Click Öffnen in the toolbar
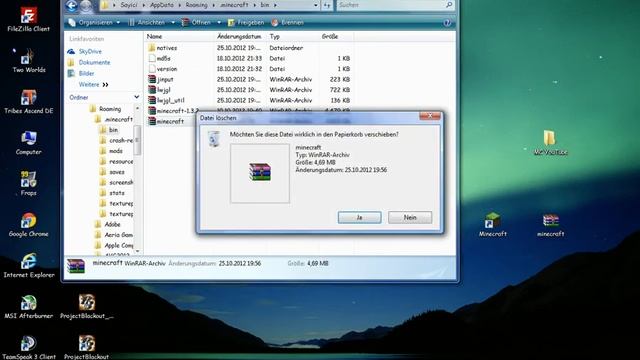This screenshot has height=360, width=640. (197, 22)
